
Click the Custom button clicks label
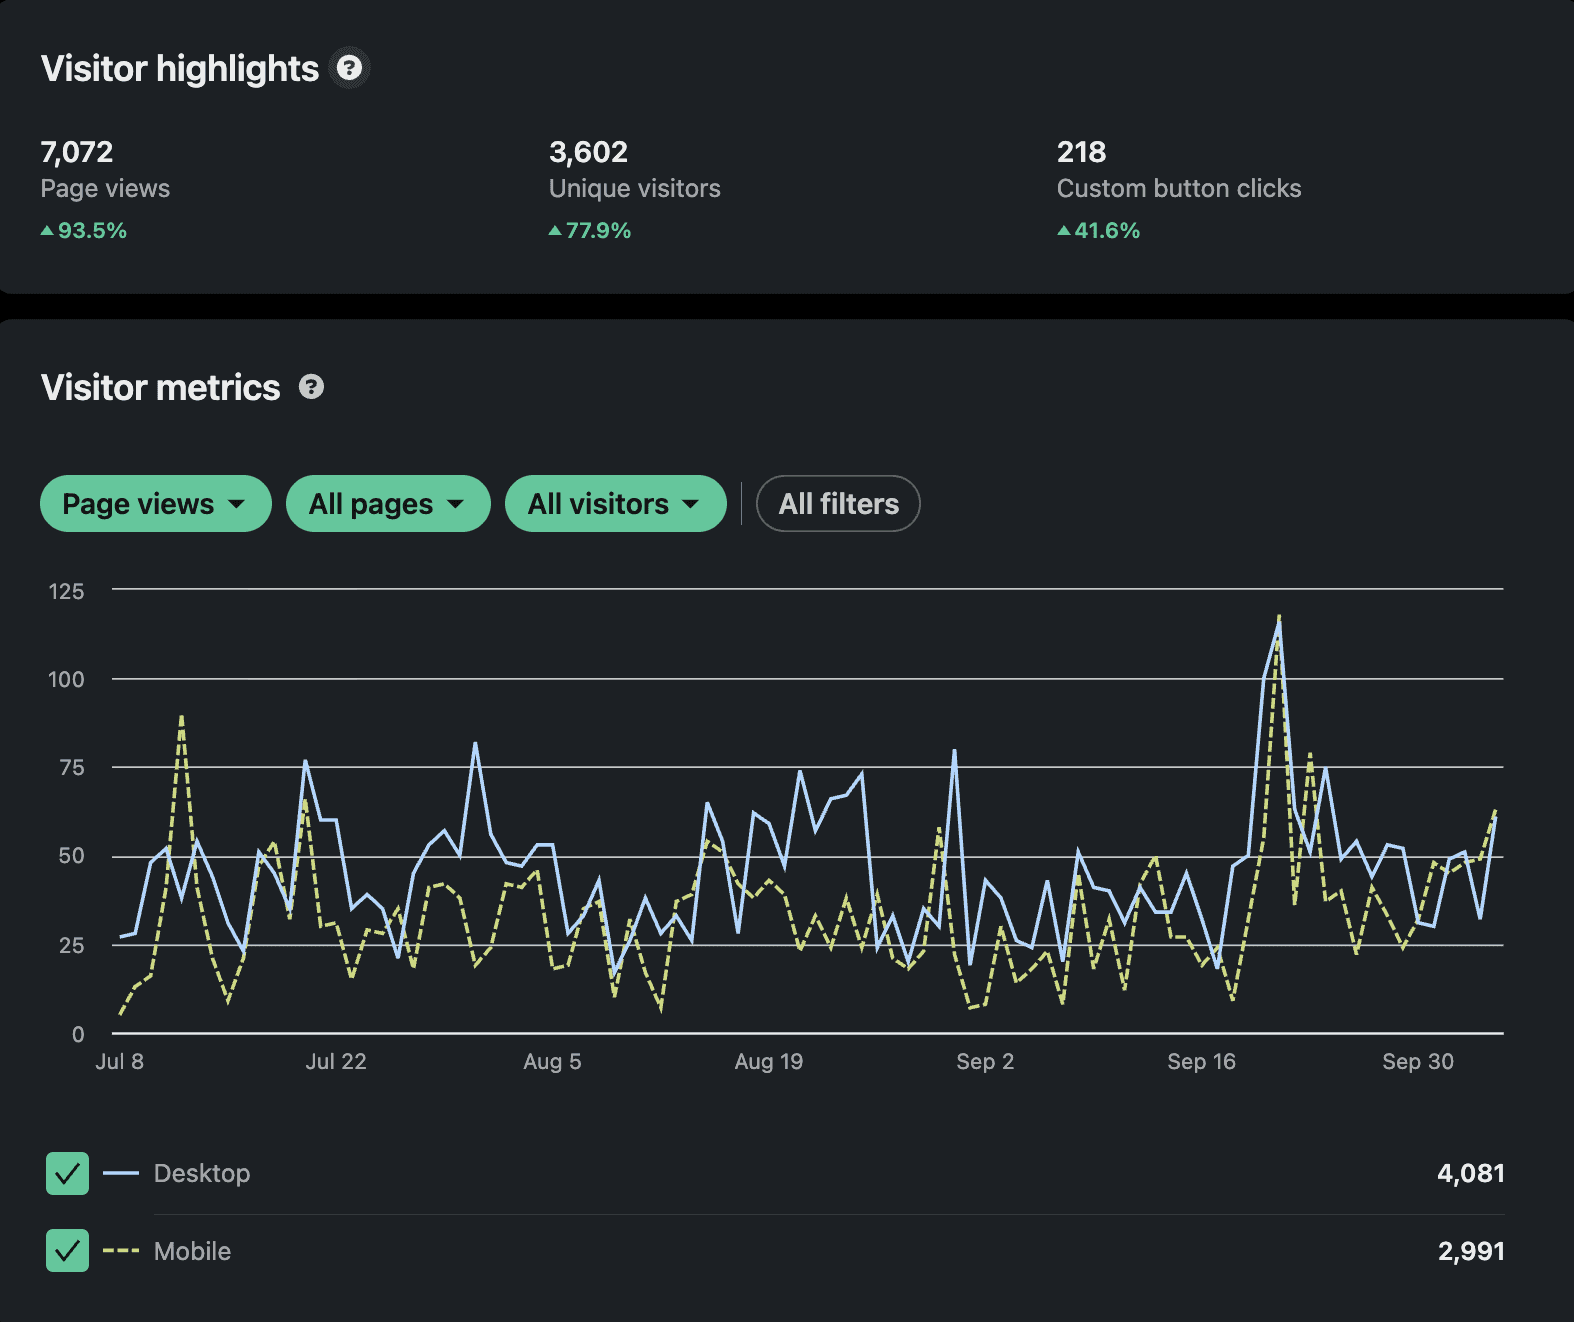[1179, 188]
